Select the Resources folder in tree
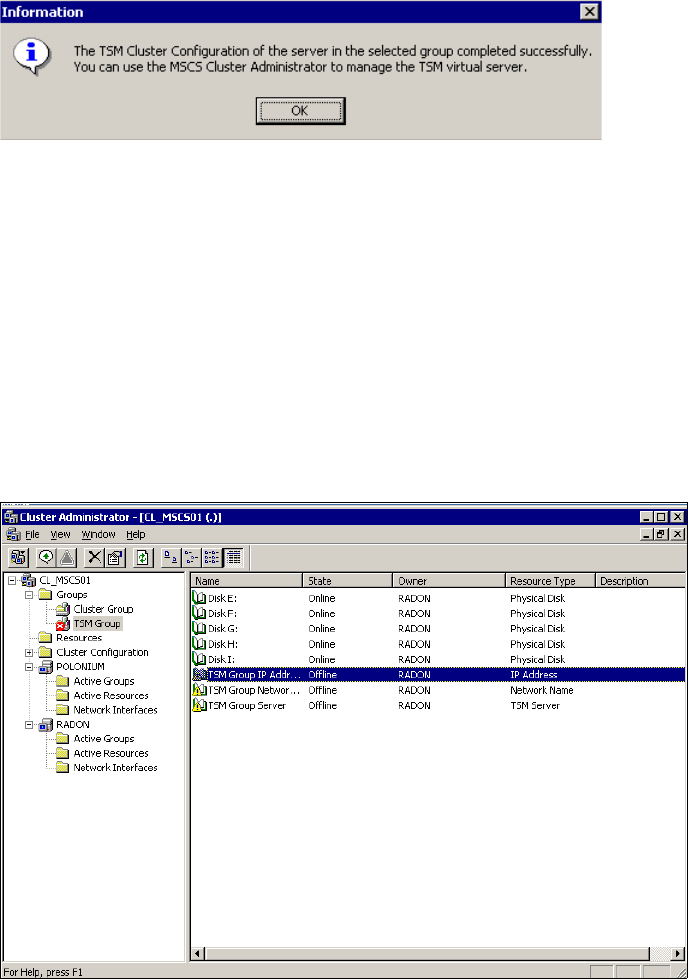This screenshot has width=688, height=979. (79, 638)
